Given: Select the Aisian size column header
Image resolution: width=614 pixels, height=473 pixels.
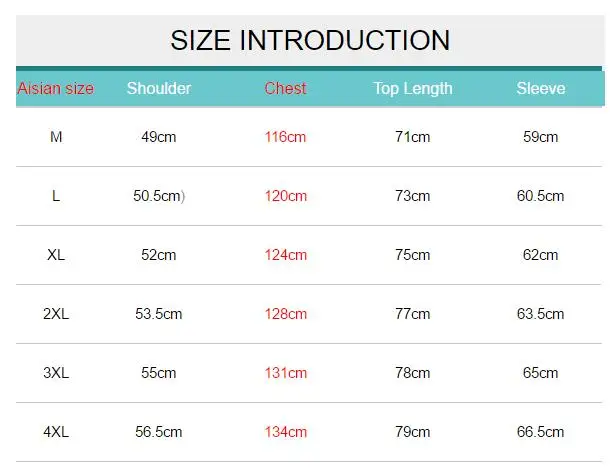Looking at the screenshot, I should click(56, 88).
